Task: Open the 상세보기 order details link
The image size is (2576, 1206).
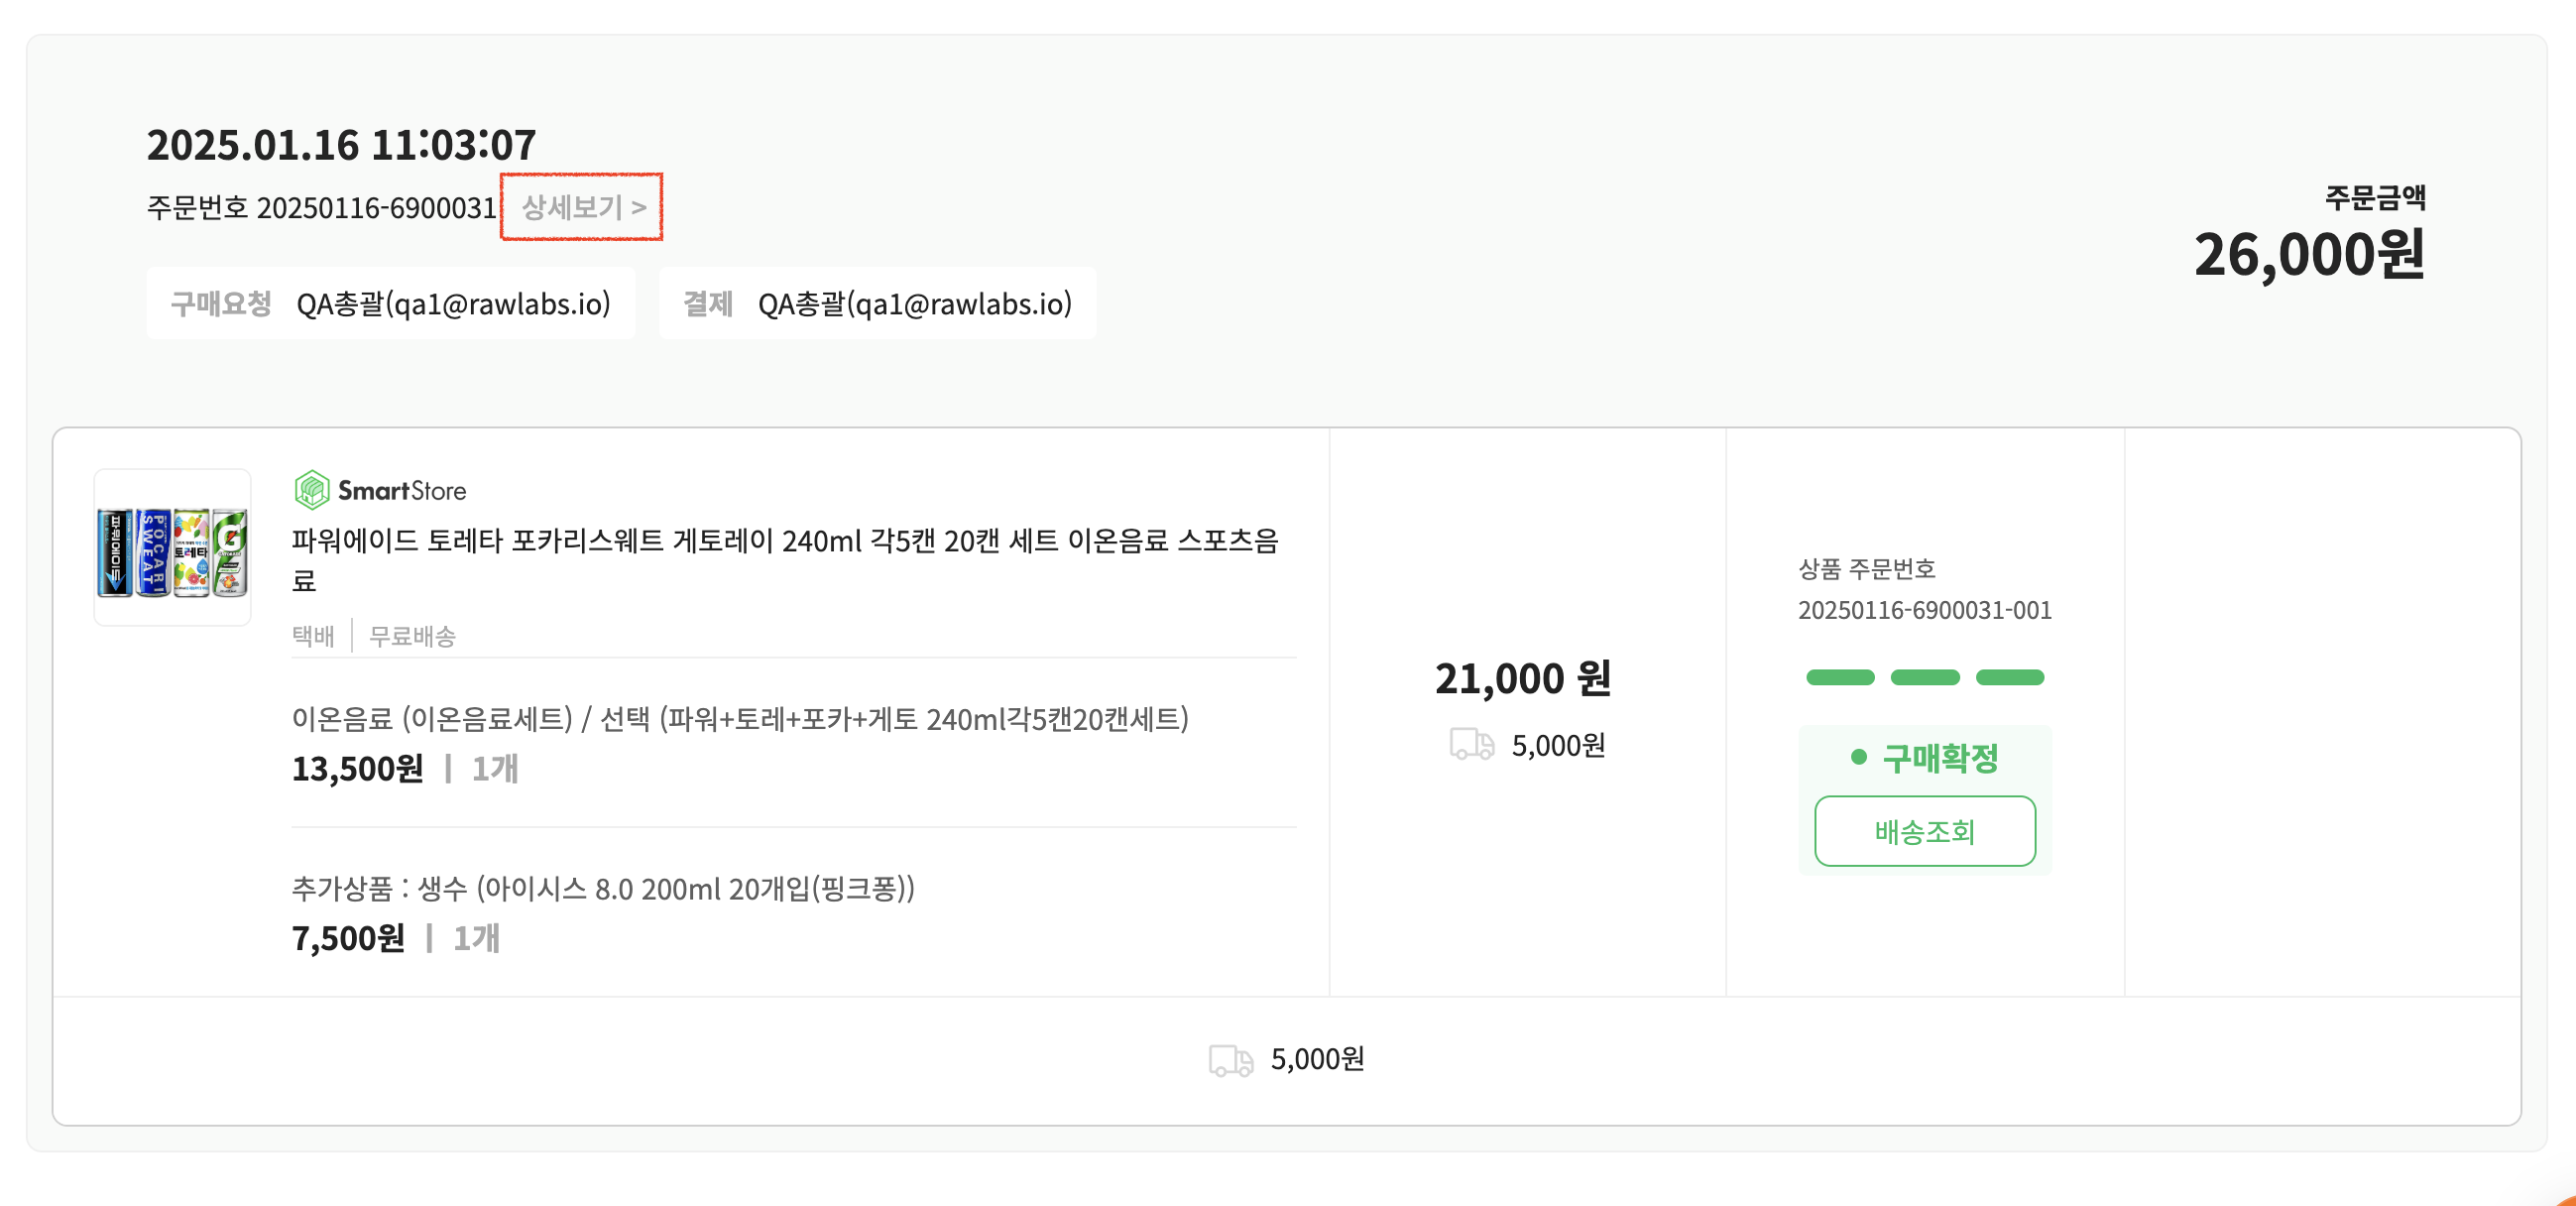Action: click(583, 207)
